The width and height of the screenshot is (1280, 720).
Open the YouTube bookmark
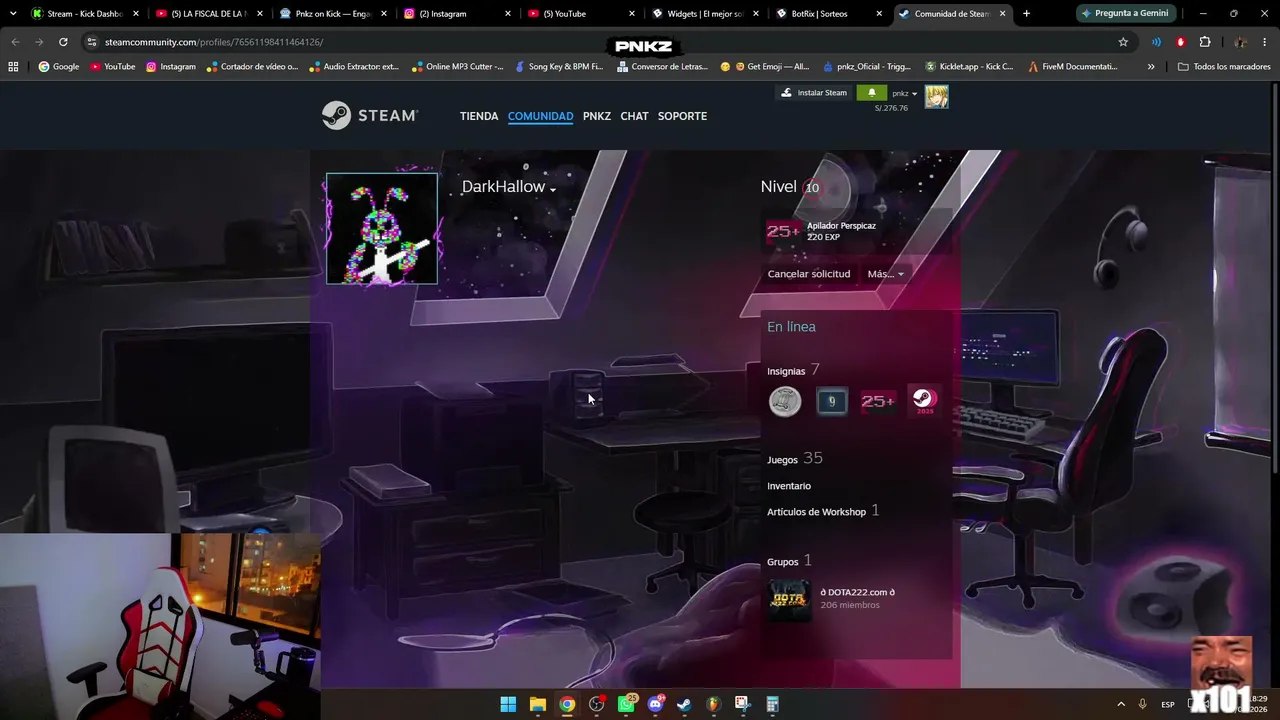coord(112,67)
